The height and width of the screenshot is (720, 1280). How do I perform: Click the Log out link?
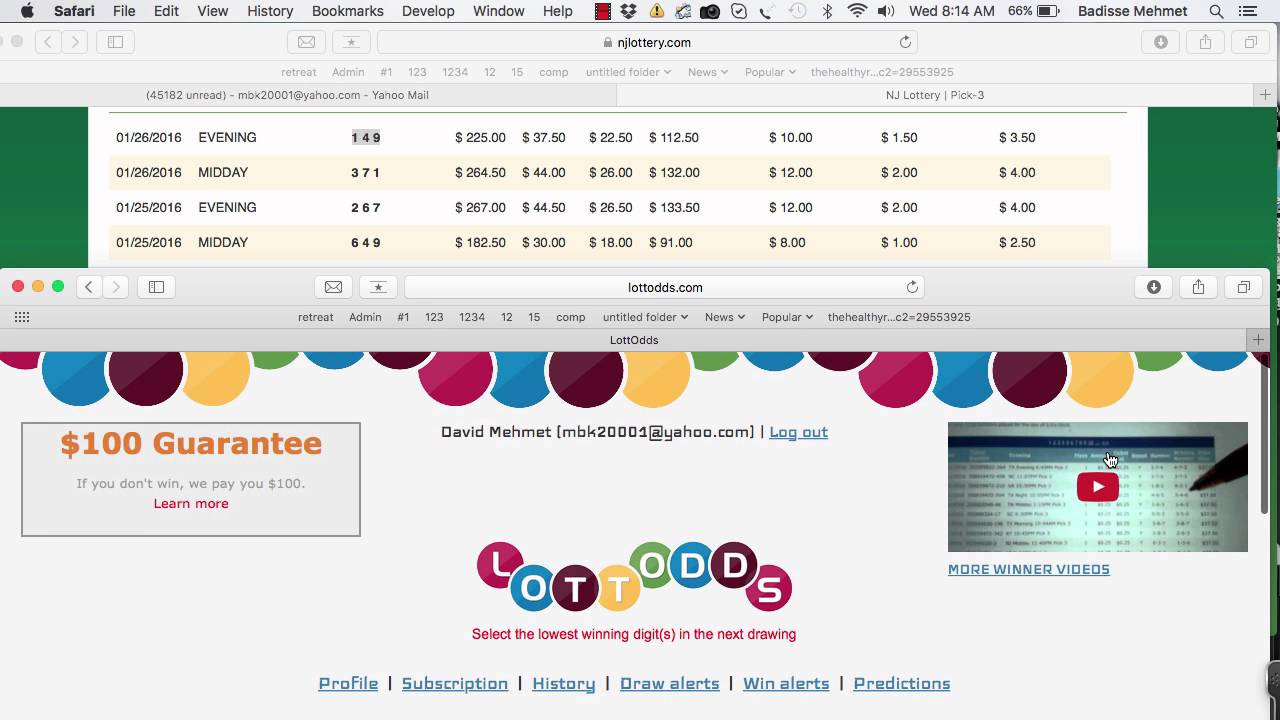pyautogui.click(x=798, y=432)
